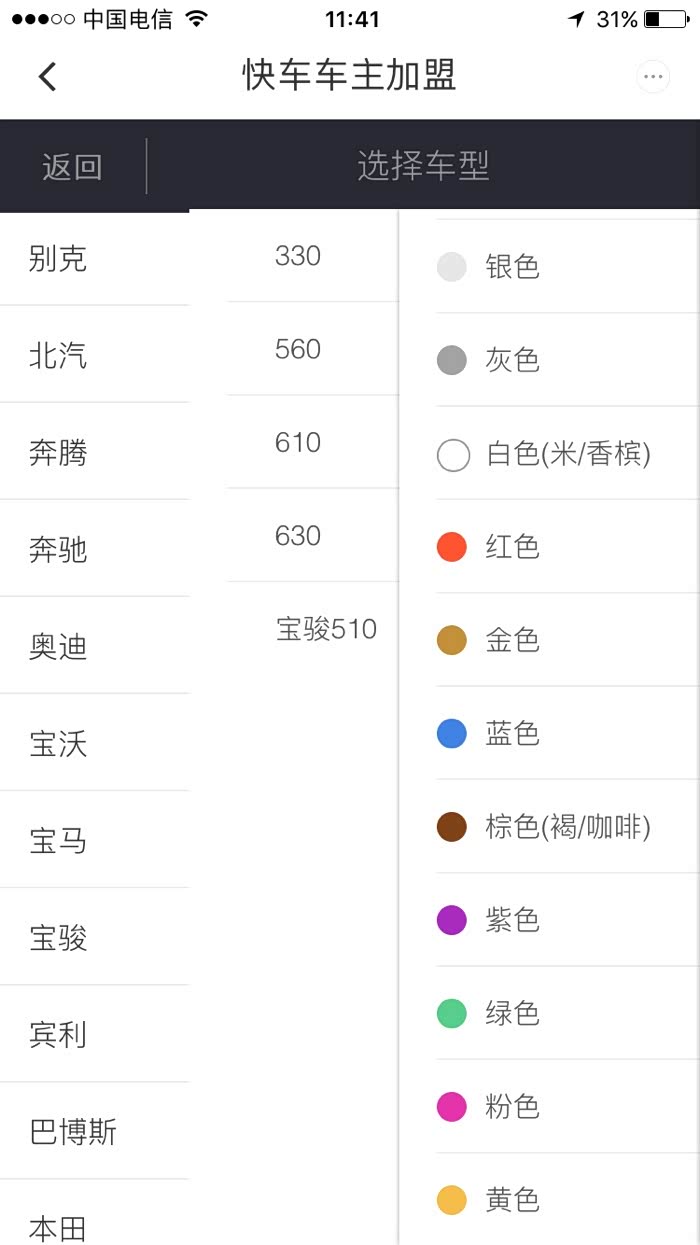Tap the back arrow in the header
This screenshot has height=1245, width=700.
point(47,77)
